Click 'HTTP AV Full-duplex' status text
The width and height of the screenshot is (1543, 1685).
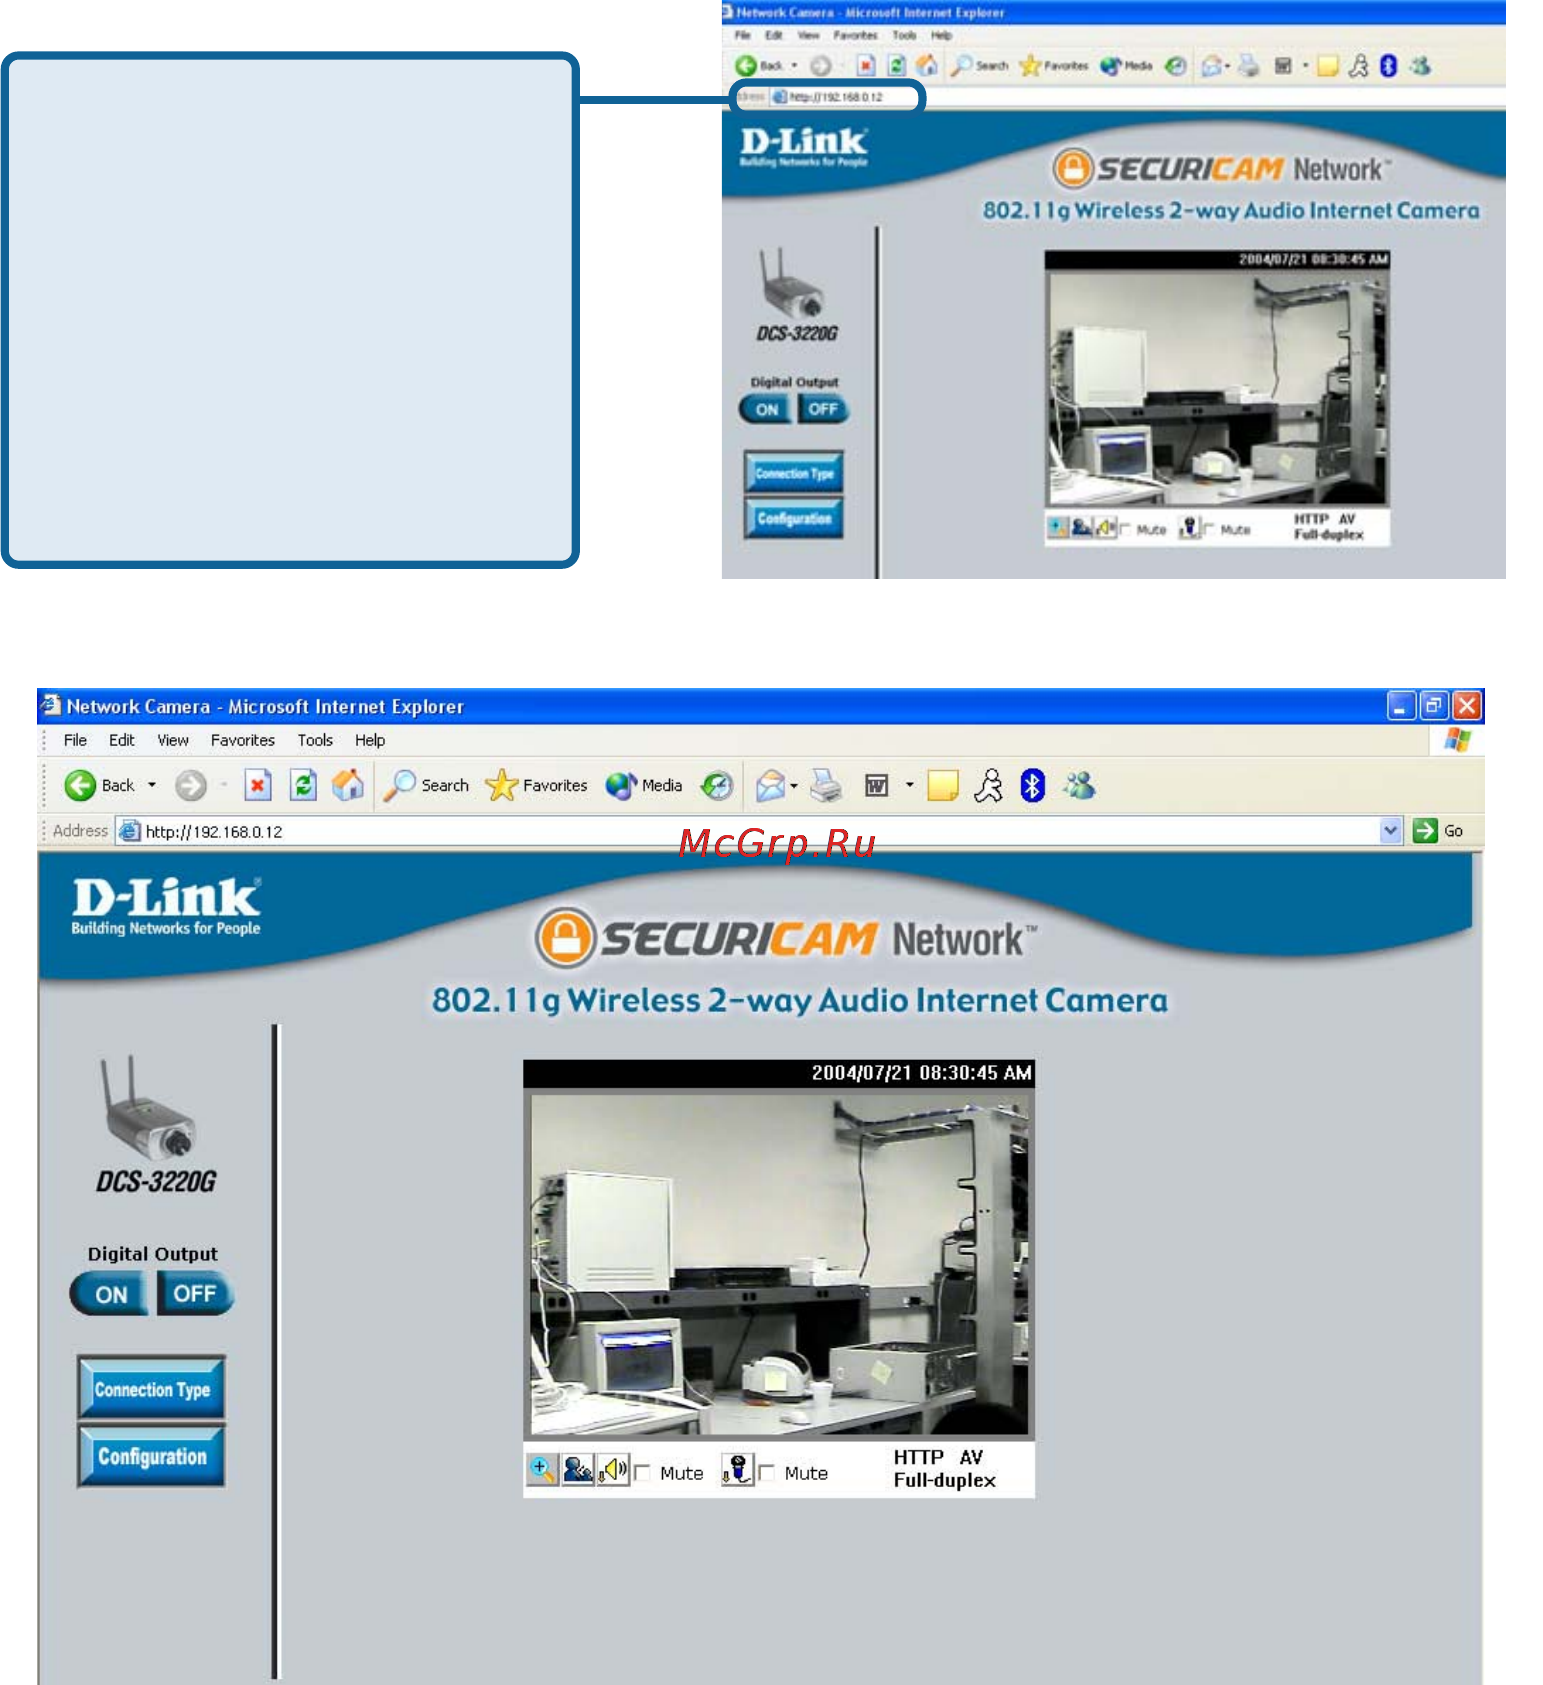(x=944, y=1469)
